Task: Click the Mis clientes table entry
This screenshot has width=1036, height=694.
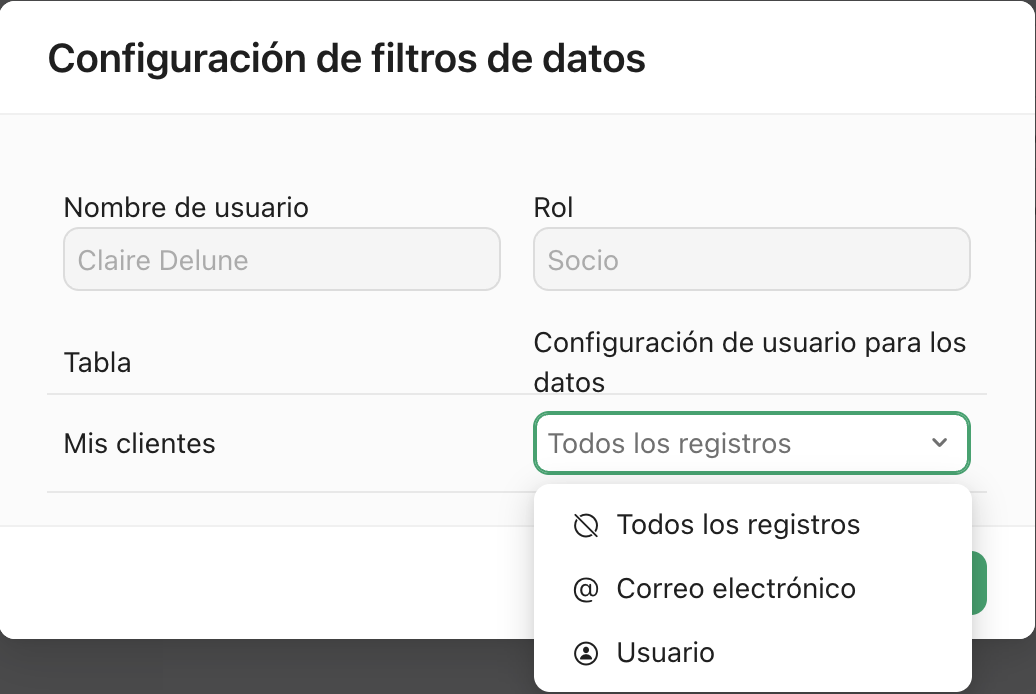Action: (x=139, y=443)
